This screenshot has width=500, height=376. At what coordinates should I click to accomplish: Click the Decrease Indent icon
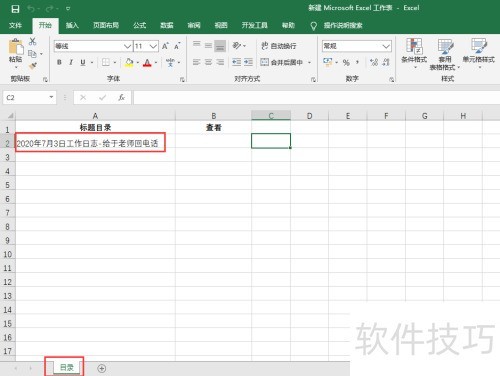click(237, 62)
